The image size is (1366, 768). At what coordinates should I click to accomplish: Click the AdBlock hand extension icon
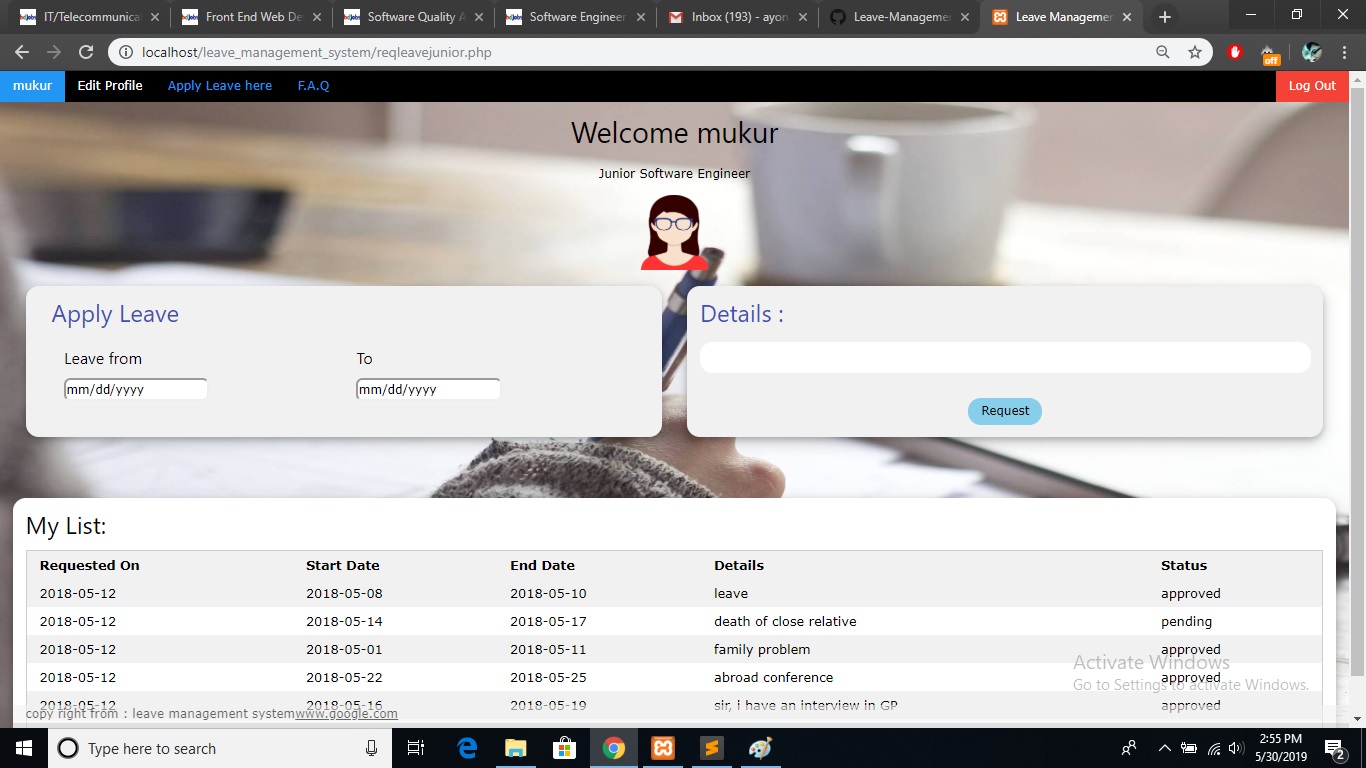pos(1234,52)
